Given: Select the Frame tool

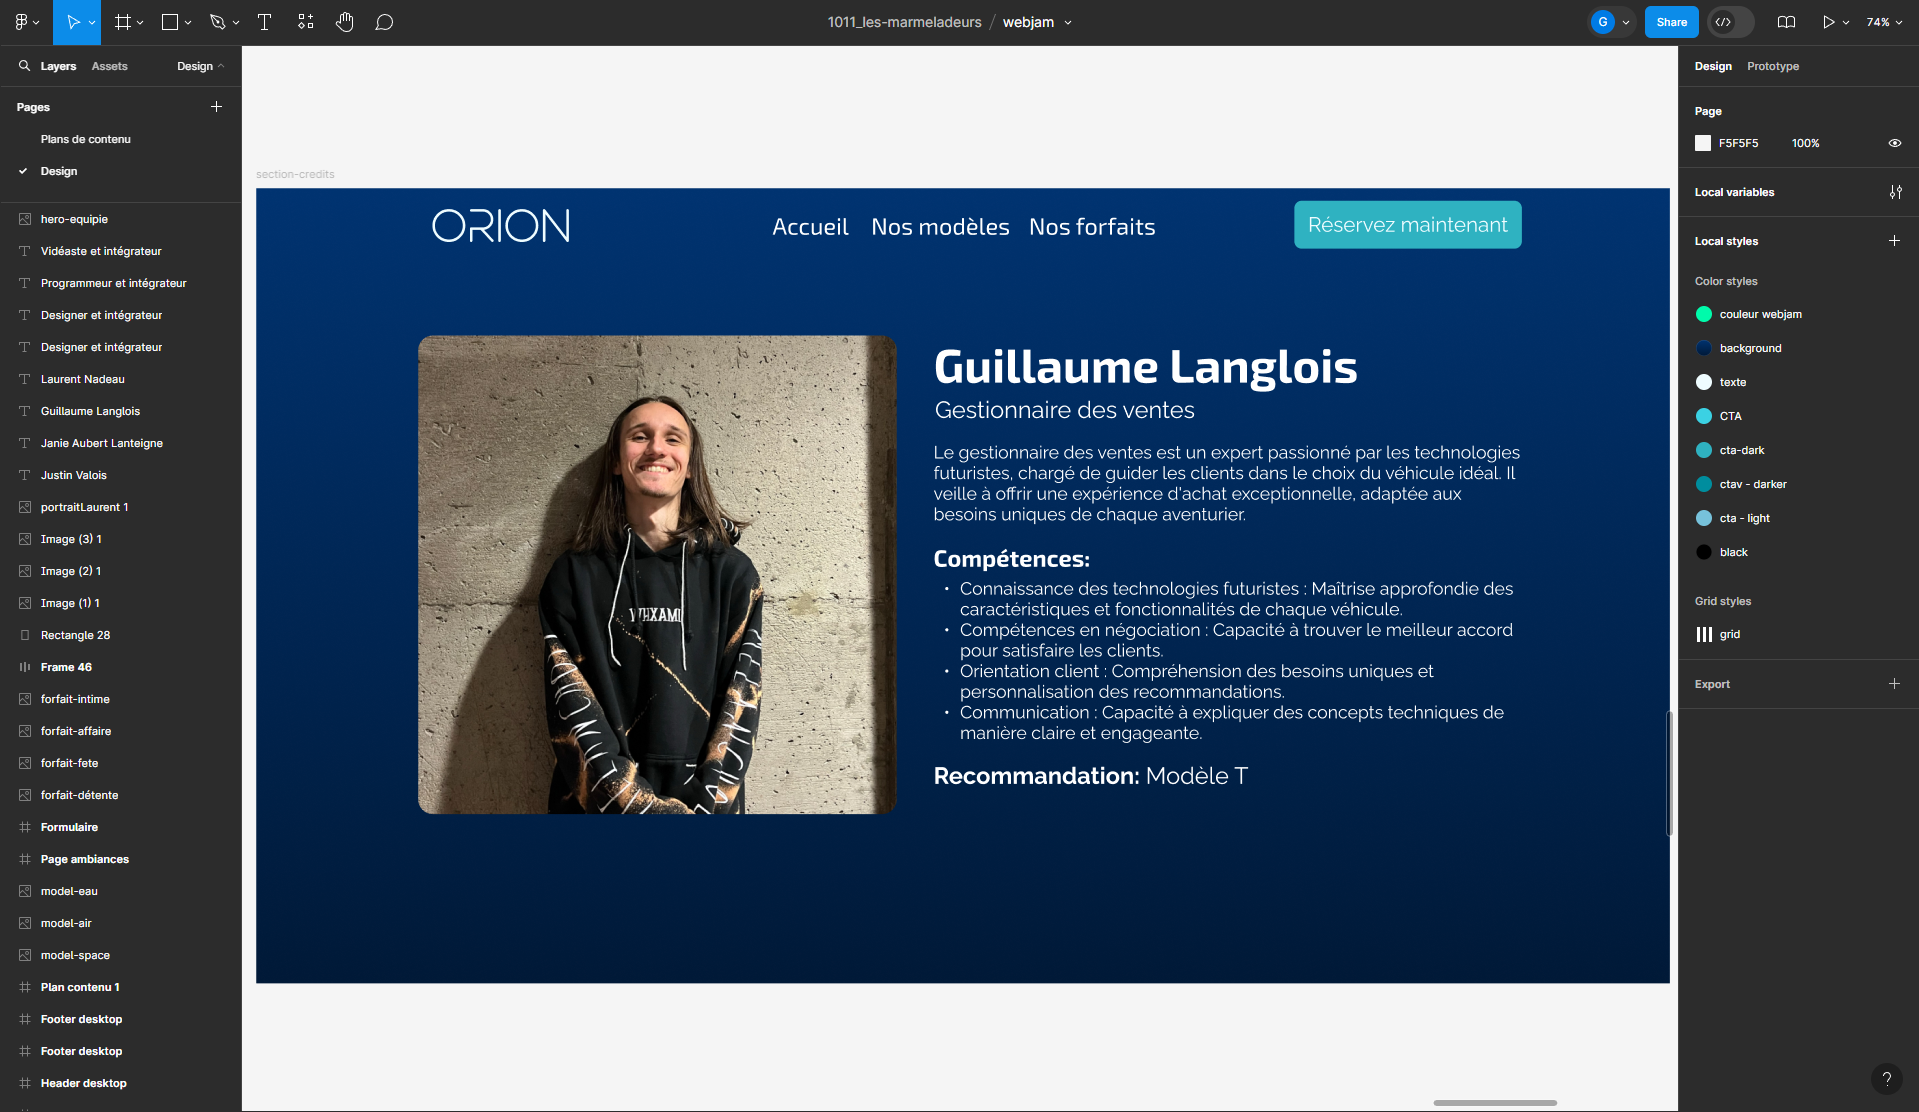Looking at the screenshot, I should 122,22.
